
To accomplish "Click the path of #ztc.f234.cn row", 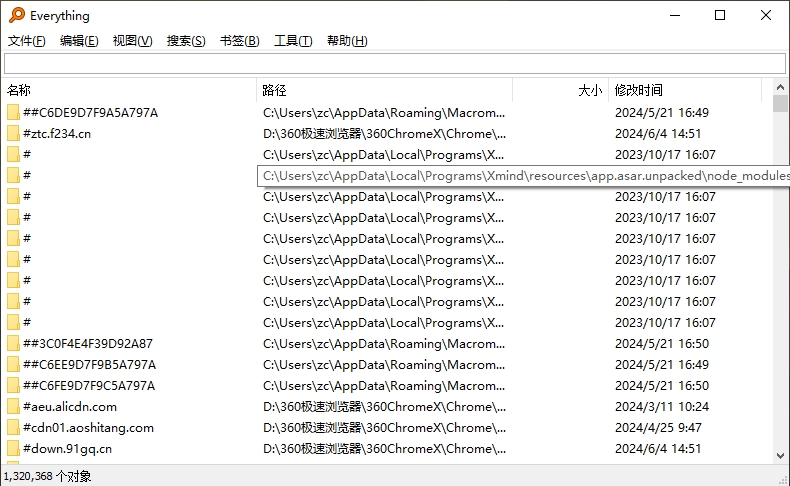I will 384,133.
